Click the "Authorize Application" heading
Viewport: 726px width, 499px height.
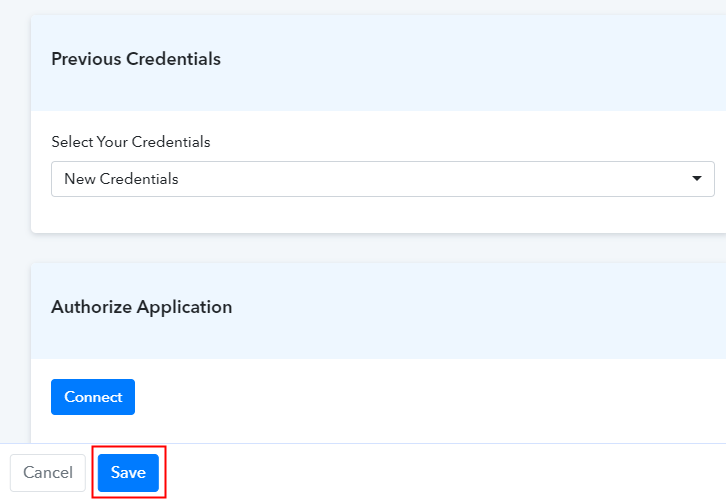[x=141, y=307]
